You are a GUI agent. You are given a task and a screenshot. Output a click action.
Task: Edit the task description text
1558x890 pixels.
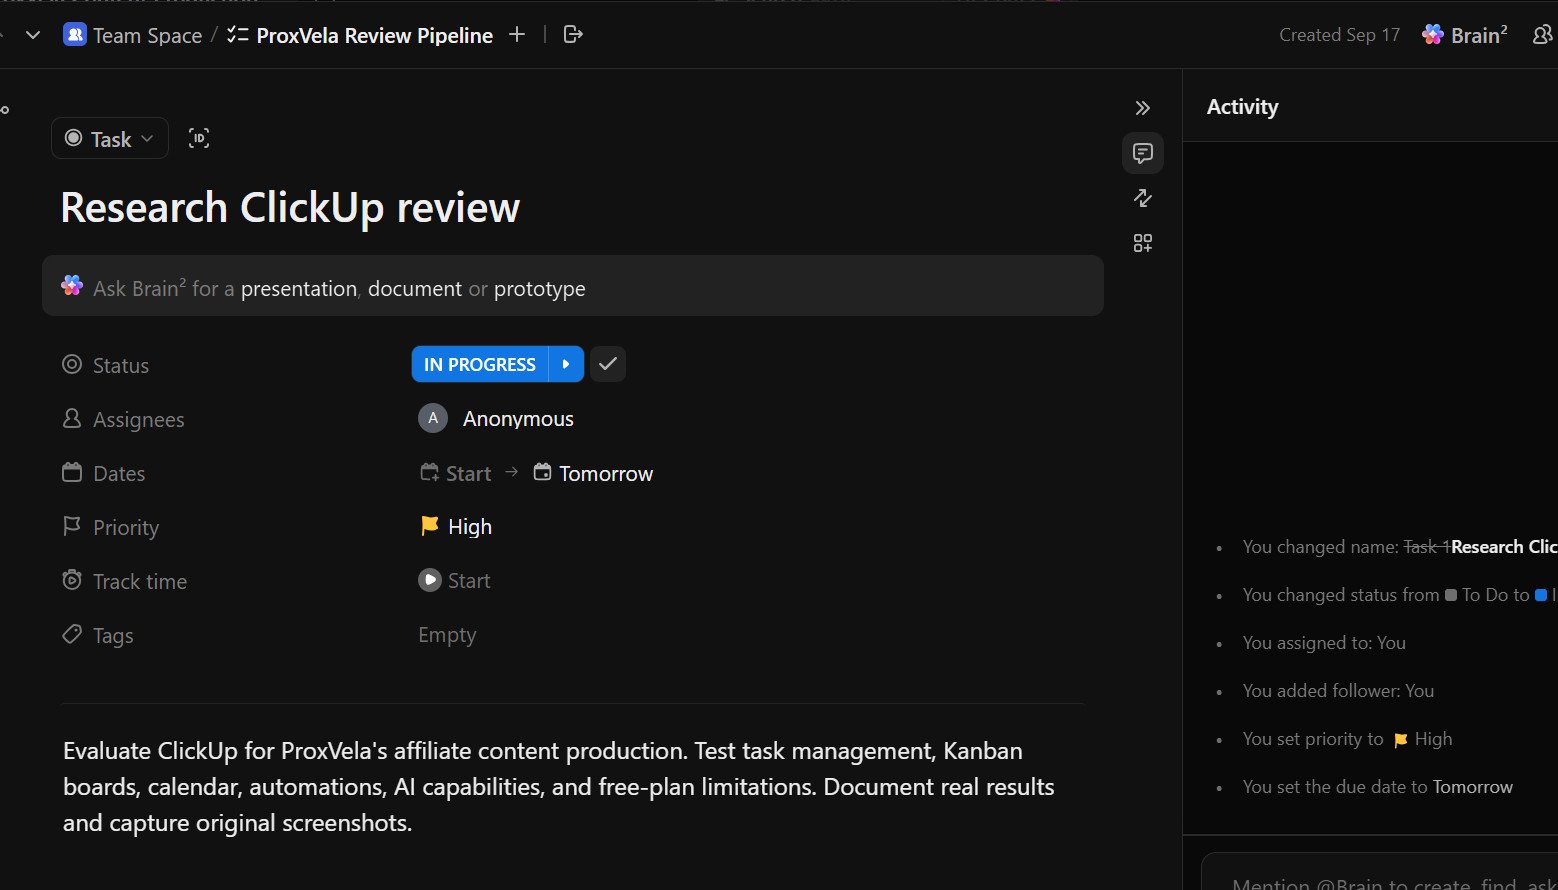(559, 787)
